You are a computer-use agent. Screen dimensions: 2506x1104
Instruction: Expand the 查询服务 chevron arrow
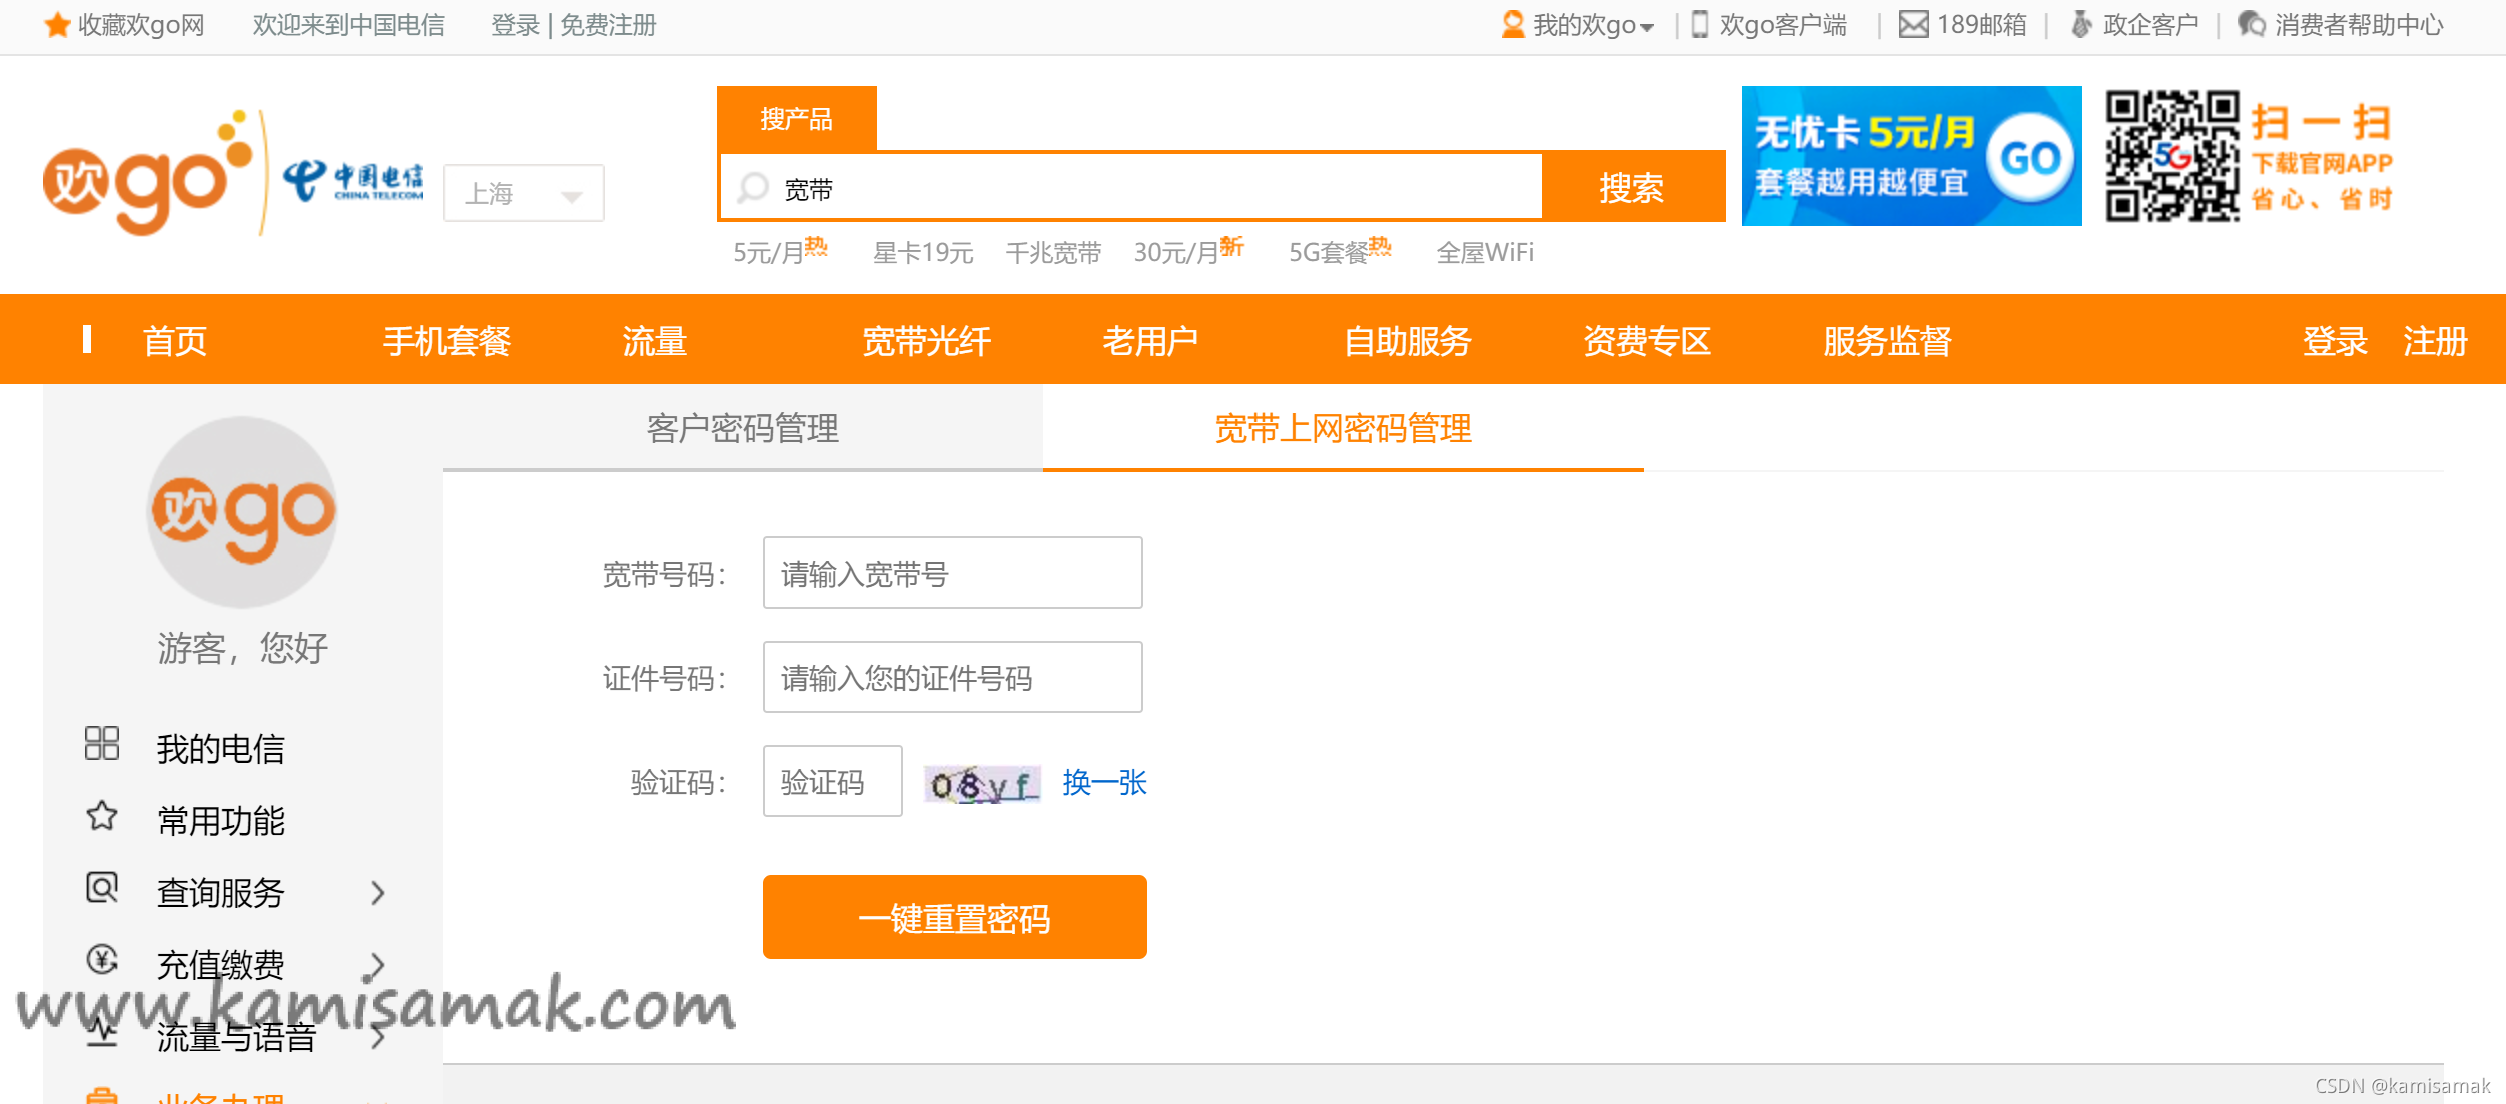[x=377, y=892]
